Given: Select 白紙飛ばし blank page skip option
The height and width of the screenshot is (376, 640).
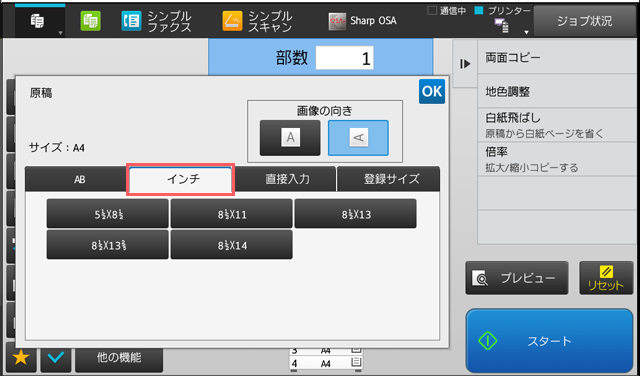Looking at the screenshot, I should point(557,125).
